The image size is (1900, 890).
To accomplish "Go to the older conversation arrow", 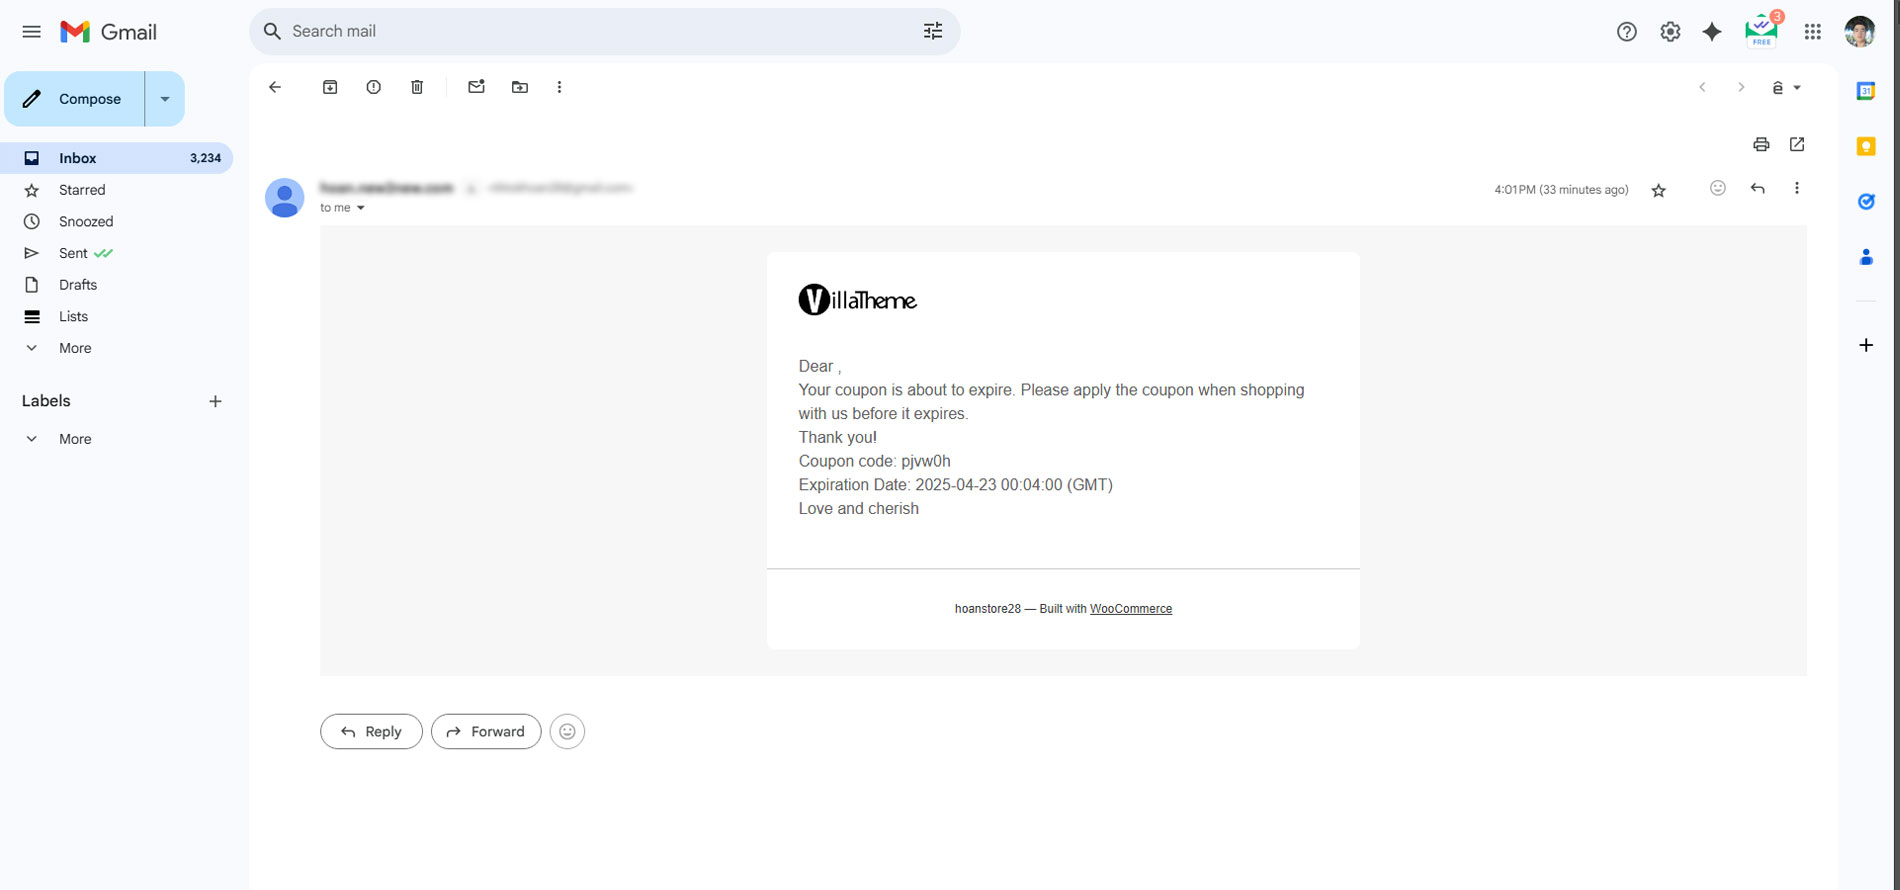I will [1741, 87].
